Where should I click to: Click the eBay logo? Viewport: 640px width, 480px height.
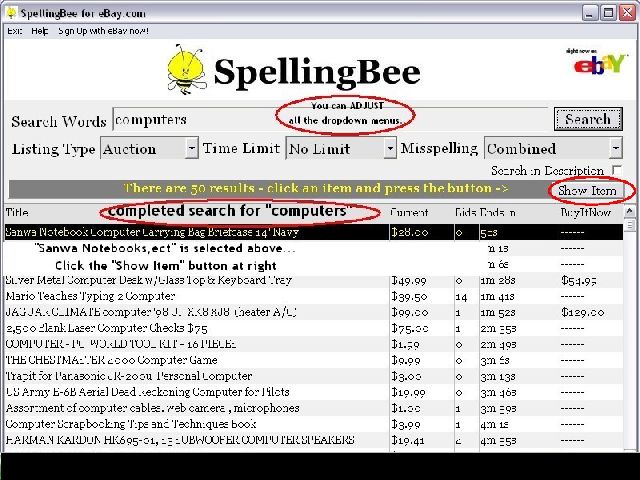599,63
